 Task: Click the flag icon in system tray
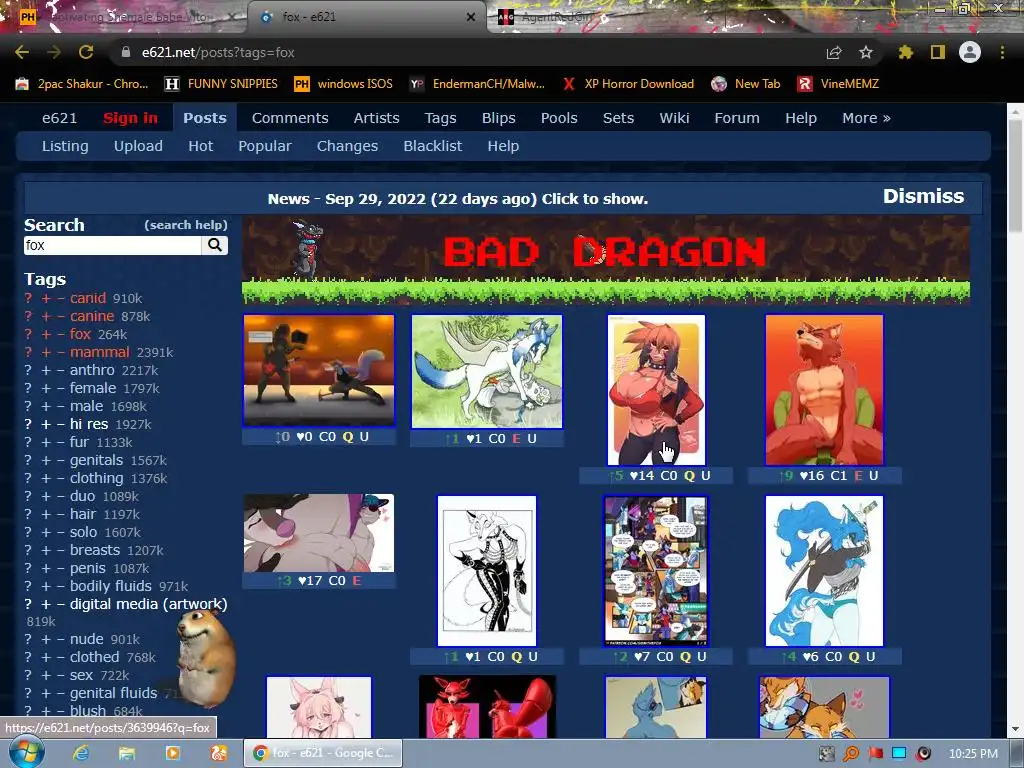[x=876, y=754]
